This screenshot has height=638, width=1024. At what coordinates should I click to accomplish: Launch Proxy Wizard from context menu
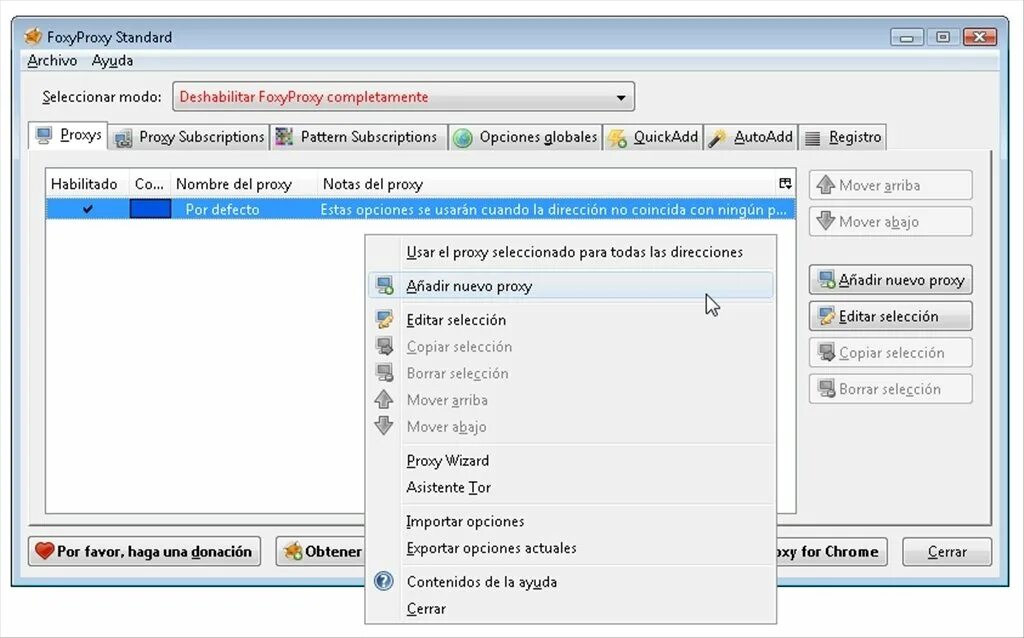pos(571,460)
